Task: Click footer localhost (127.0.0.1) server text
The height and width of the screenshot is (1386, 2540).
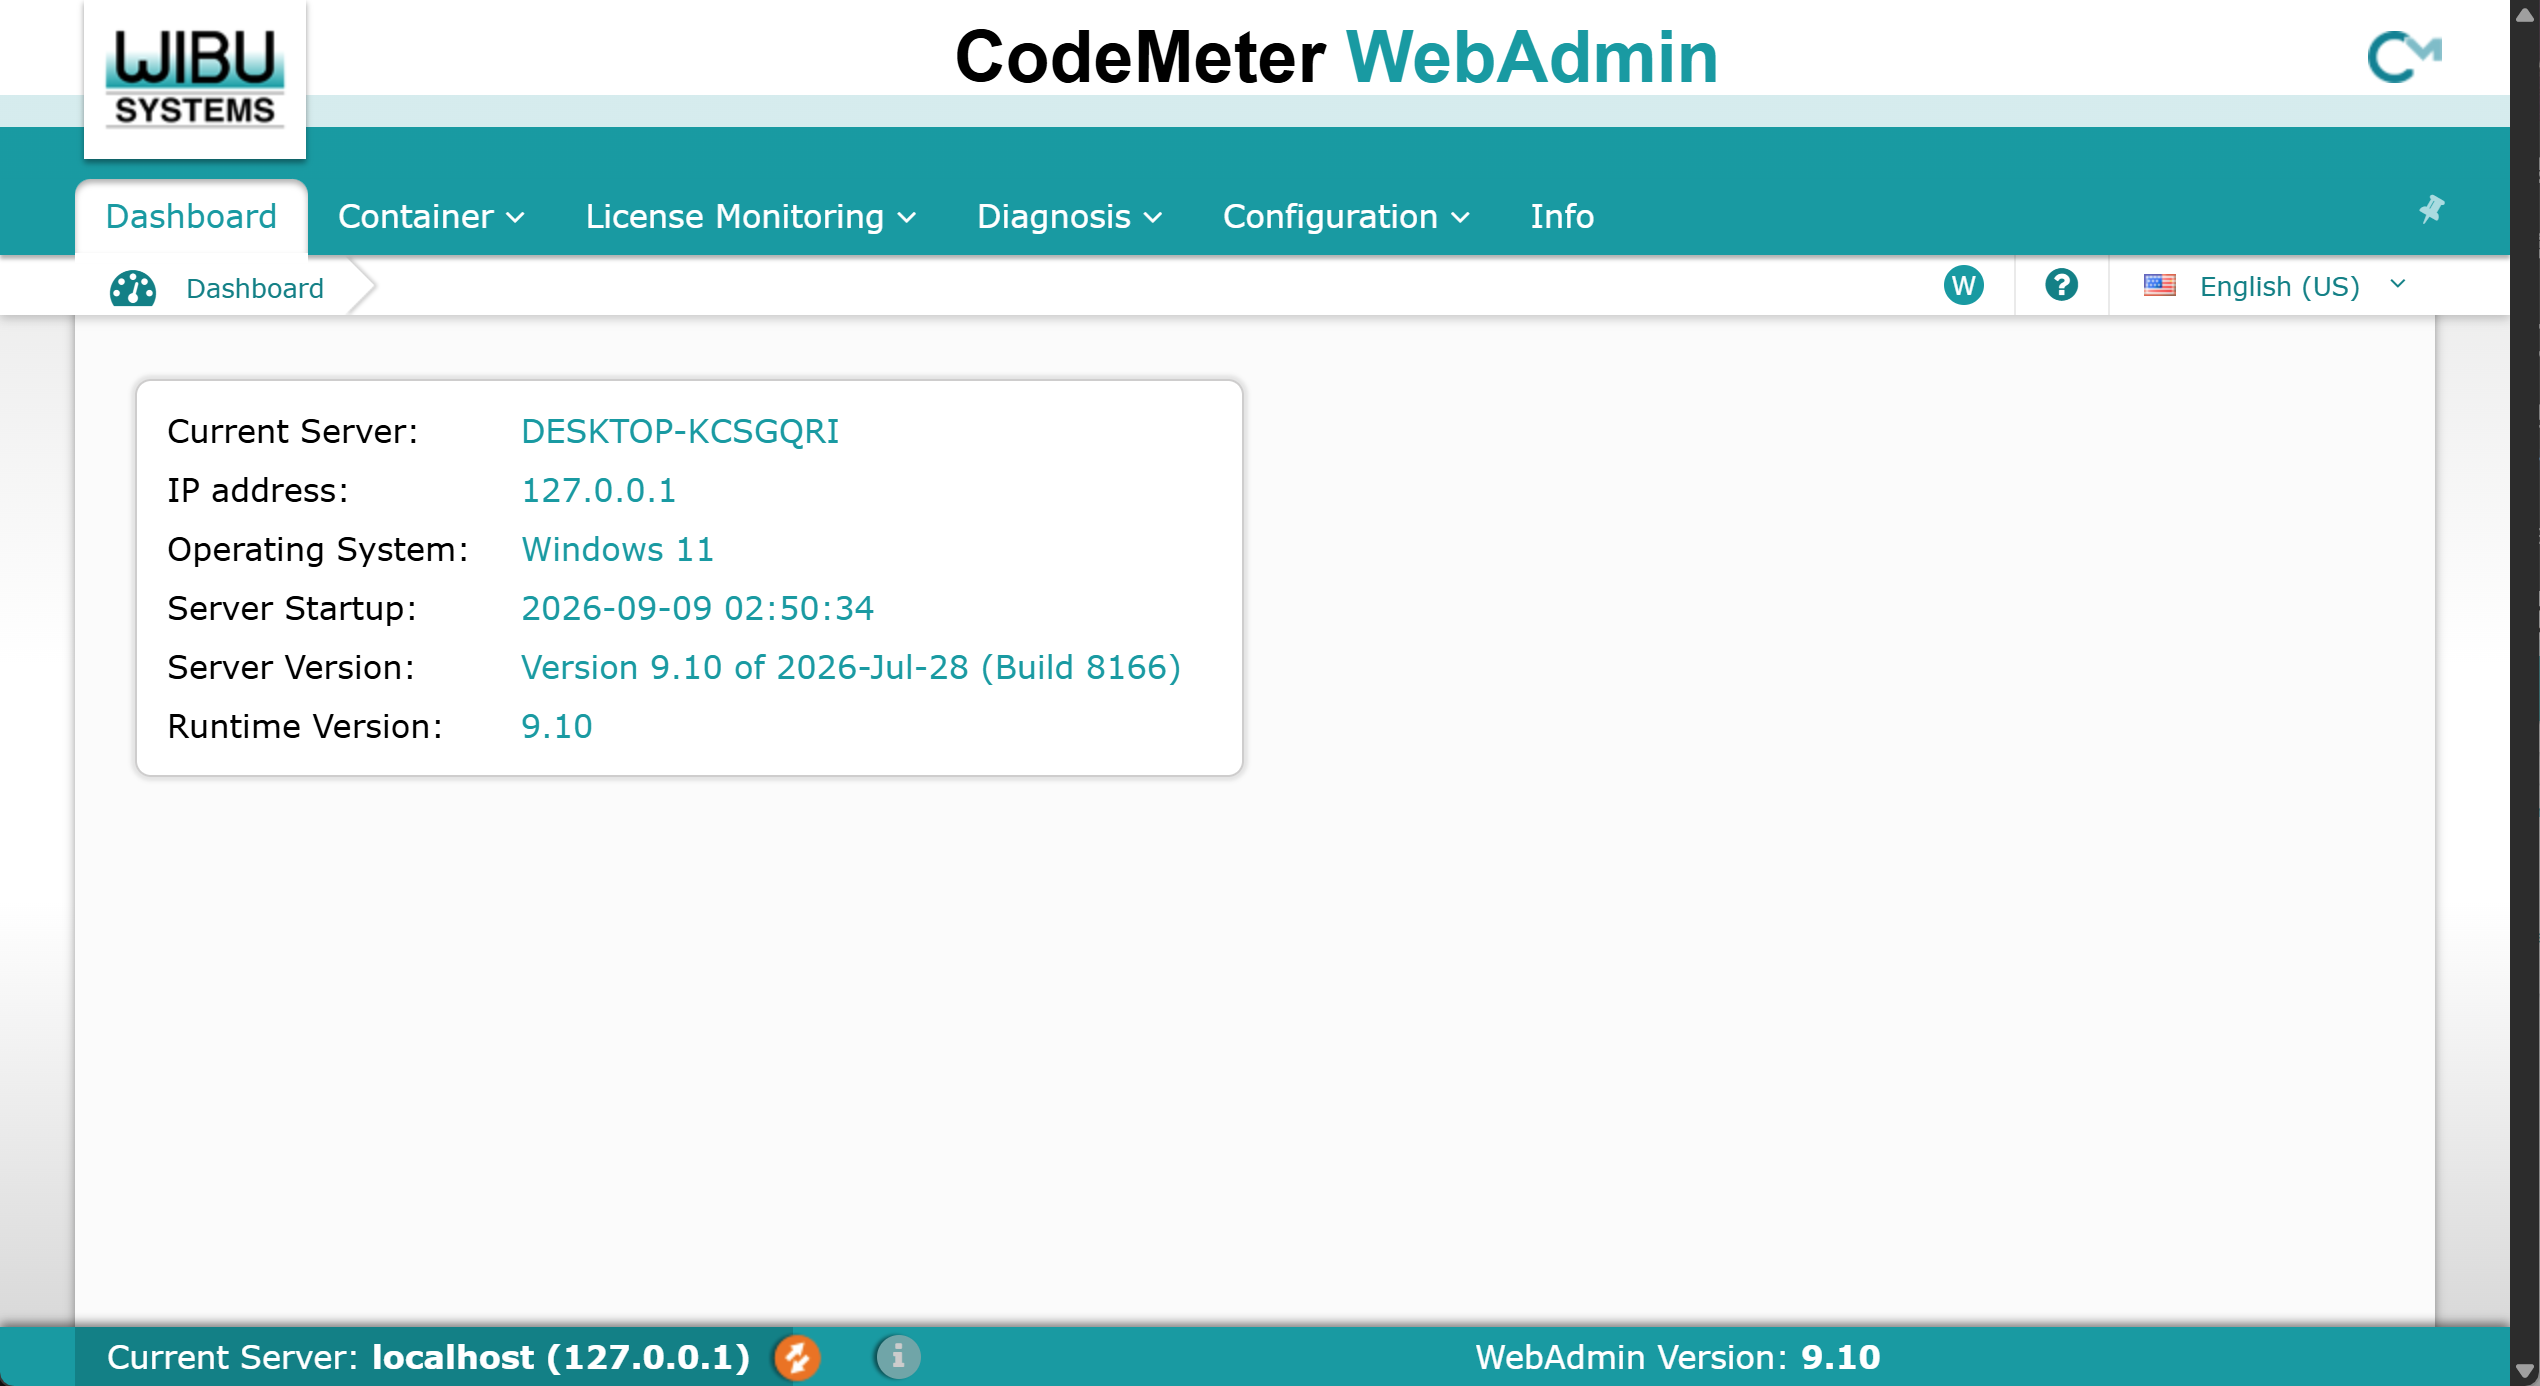Action: [561, 1357]
